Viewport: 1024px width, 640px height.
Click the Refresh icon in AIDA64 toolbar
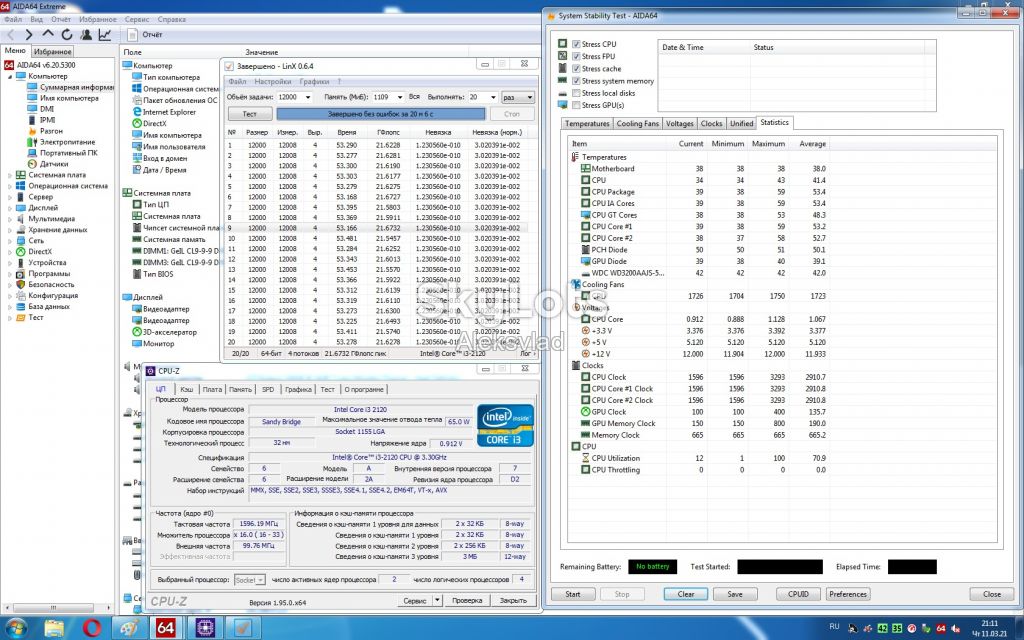point(67,35)
